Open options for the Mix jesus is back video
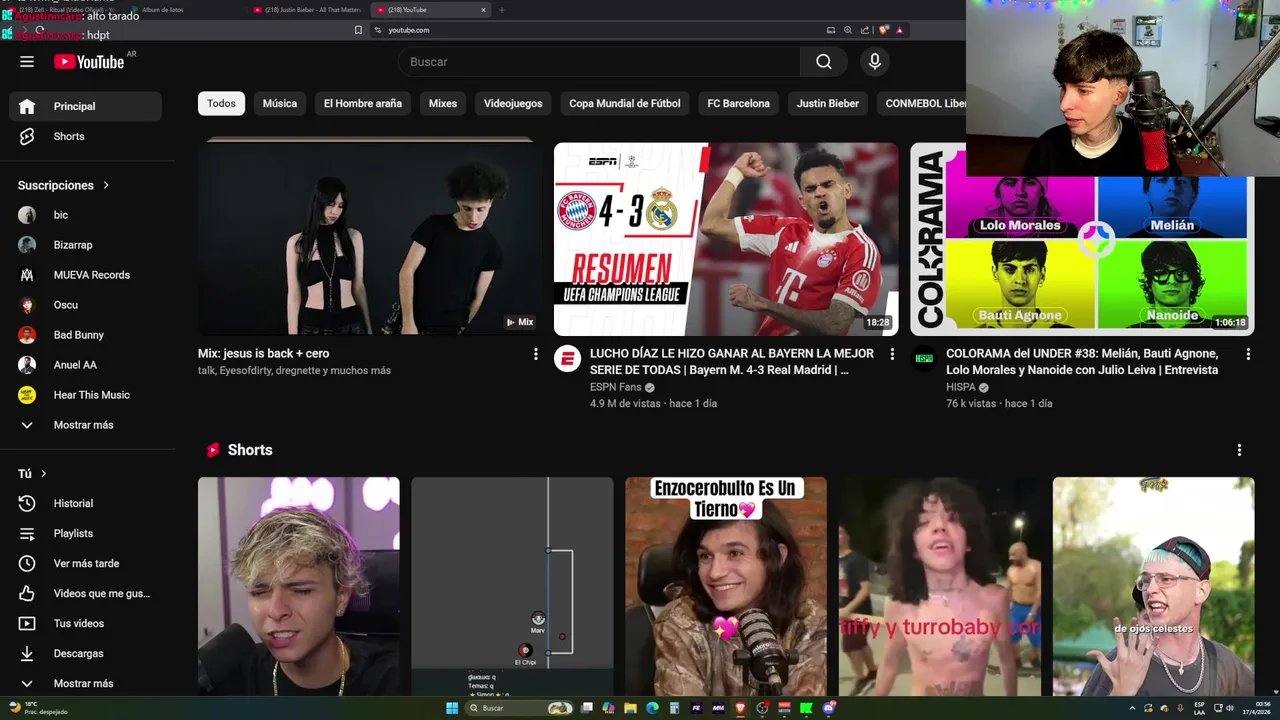This screenshot has height=720, width=1280. click(535, 354)
